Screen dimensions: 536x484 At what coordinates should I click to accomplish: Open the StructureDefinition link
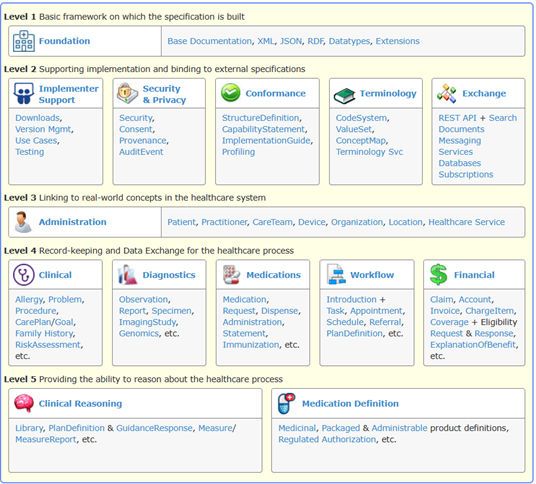[x=260, y=118]
